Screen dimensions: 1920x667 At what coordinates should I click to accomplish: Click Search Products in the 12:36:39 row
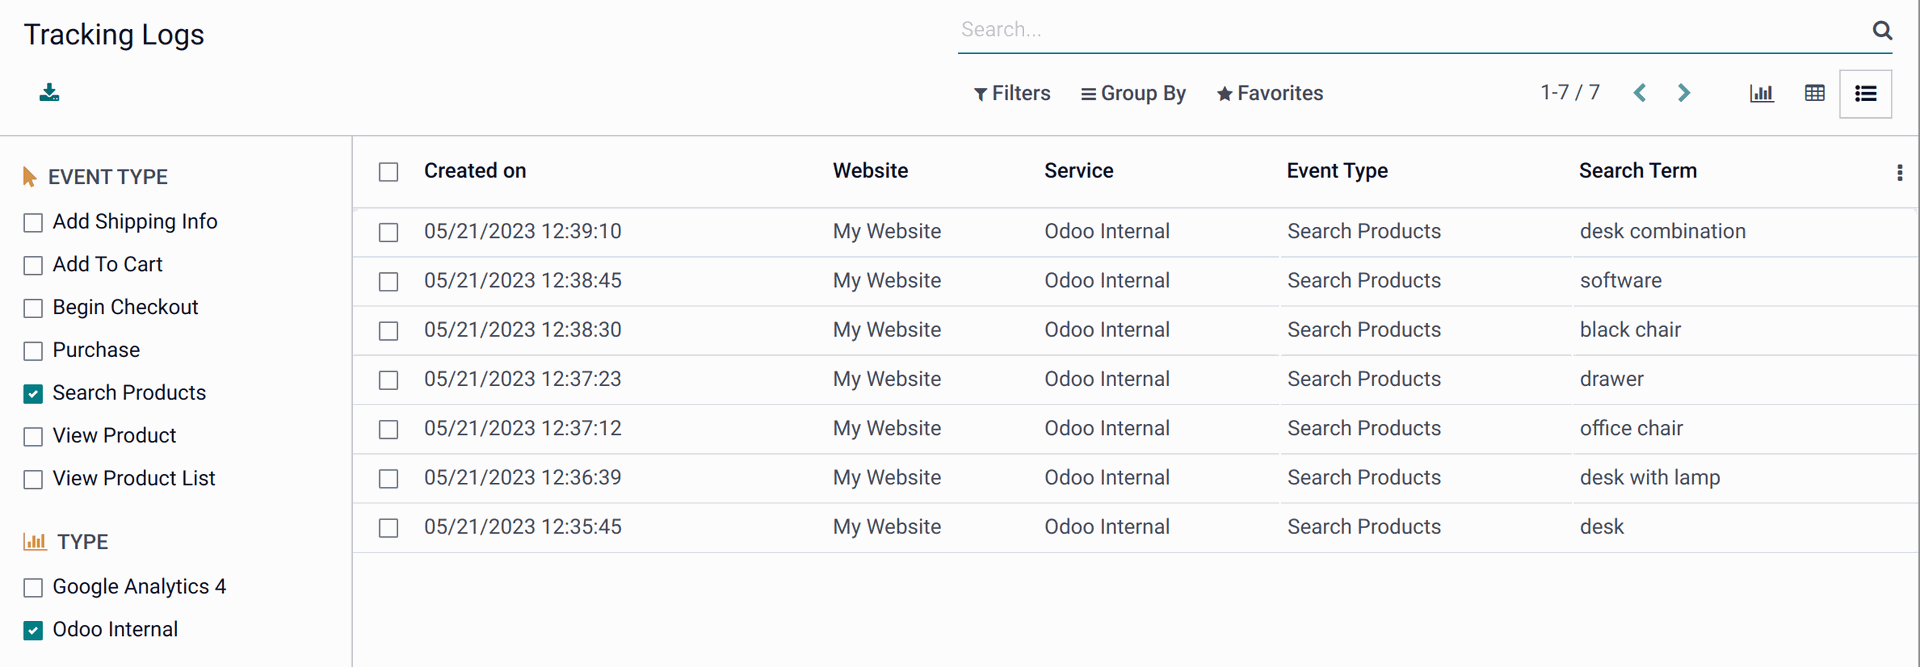pos(1364,478)
